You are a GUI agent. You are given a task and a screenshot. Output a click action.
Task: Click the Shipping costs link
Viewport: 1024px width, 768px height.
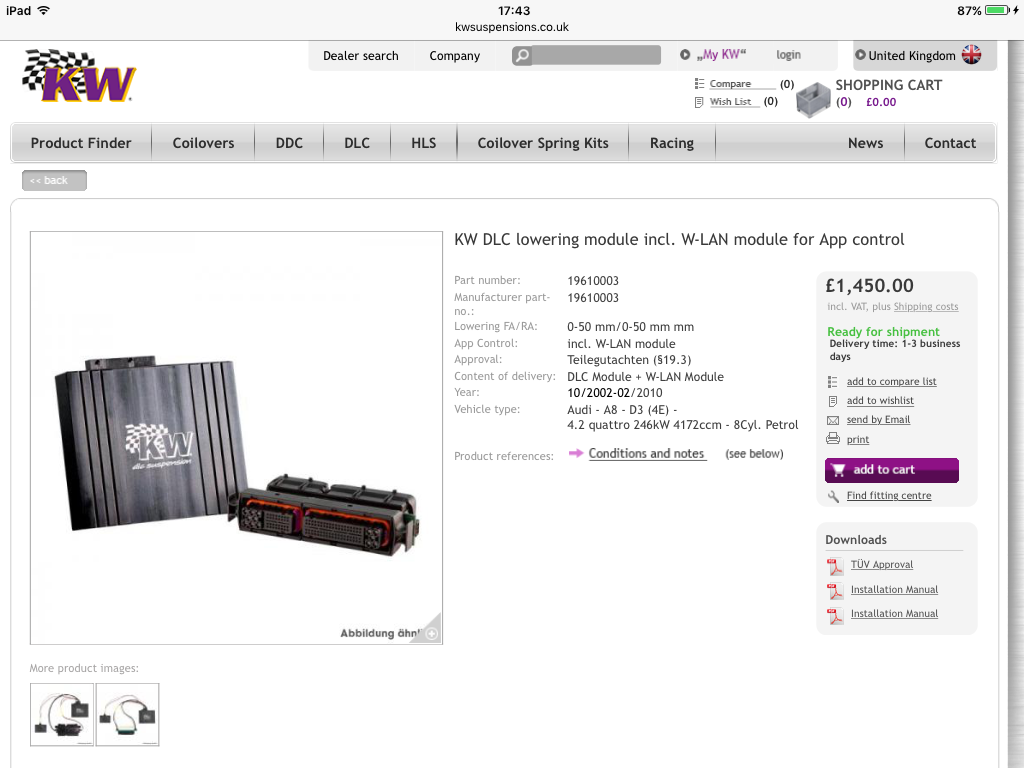tap(925, 306)
